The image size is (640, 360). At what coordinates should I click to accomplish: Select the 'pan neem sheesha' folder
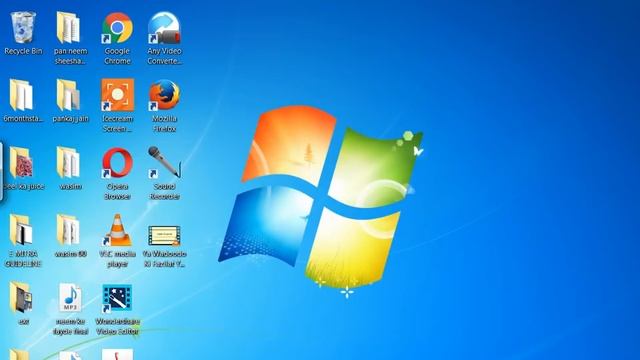70,38
